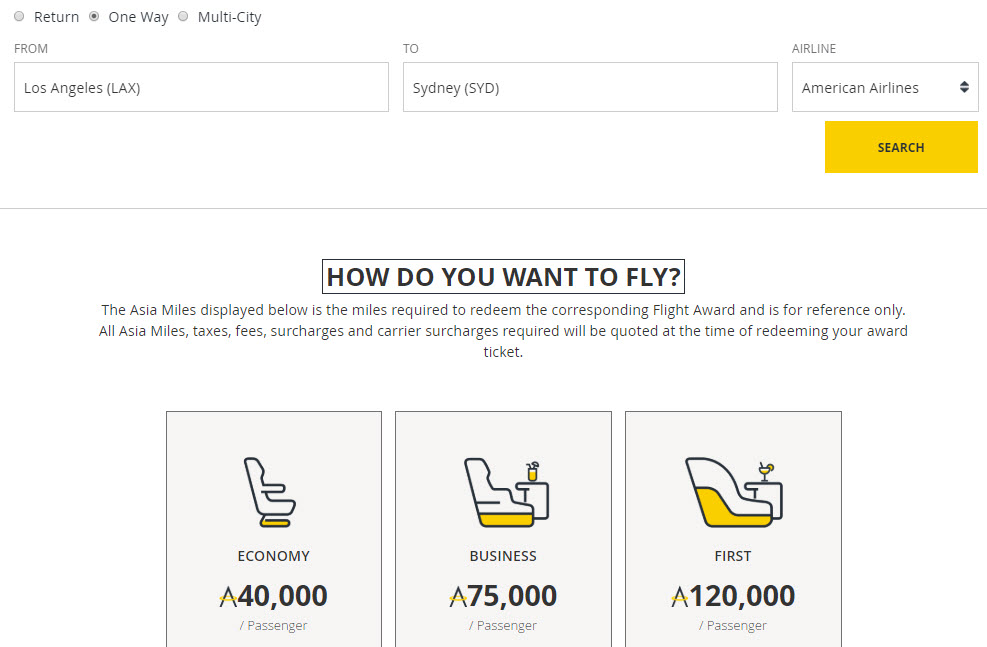This screenshot has height=647, width=987.
Task: Select the Return trip option
Action: pos(19,16)
